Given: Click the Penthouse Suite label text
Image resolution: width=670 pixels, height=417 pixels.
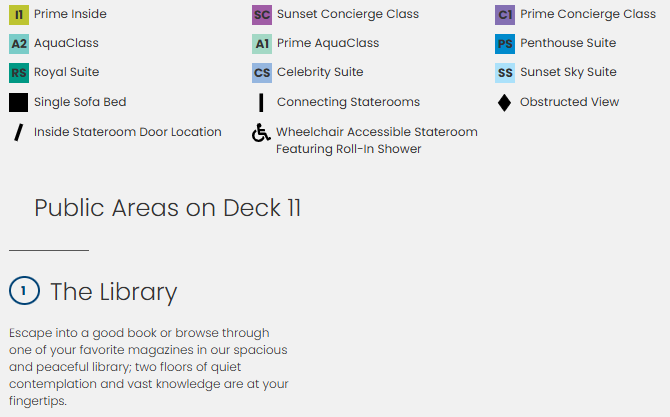Looking at the screenshot, I should tap(568, 44).
